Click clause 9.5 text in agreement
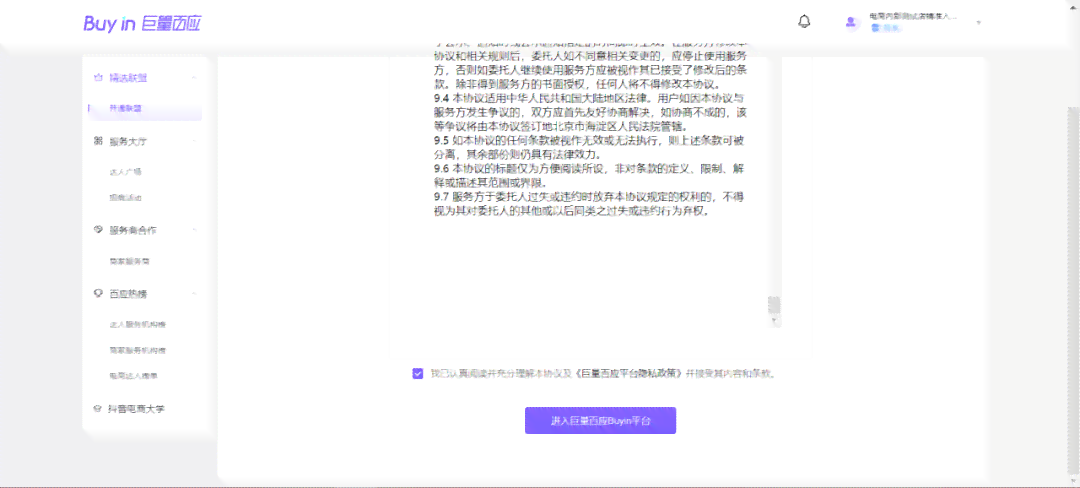 pyautogui.click(x=590, y=147)
